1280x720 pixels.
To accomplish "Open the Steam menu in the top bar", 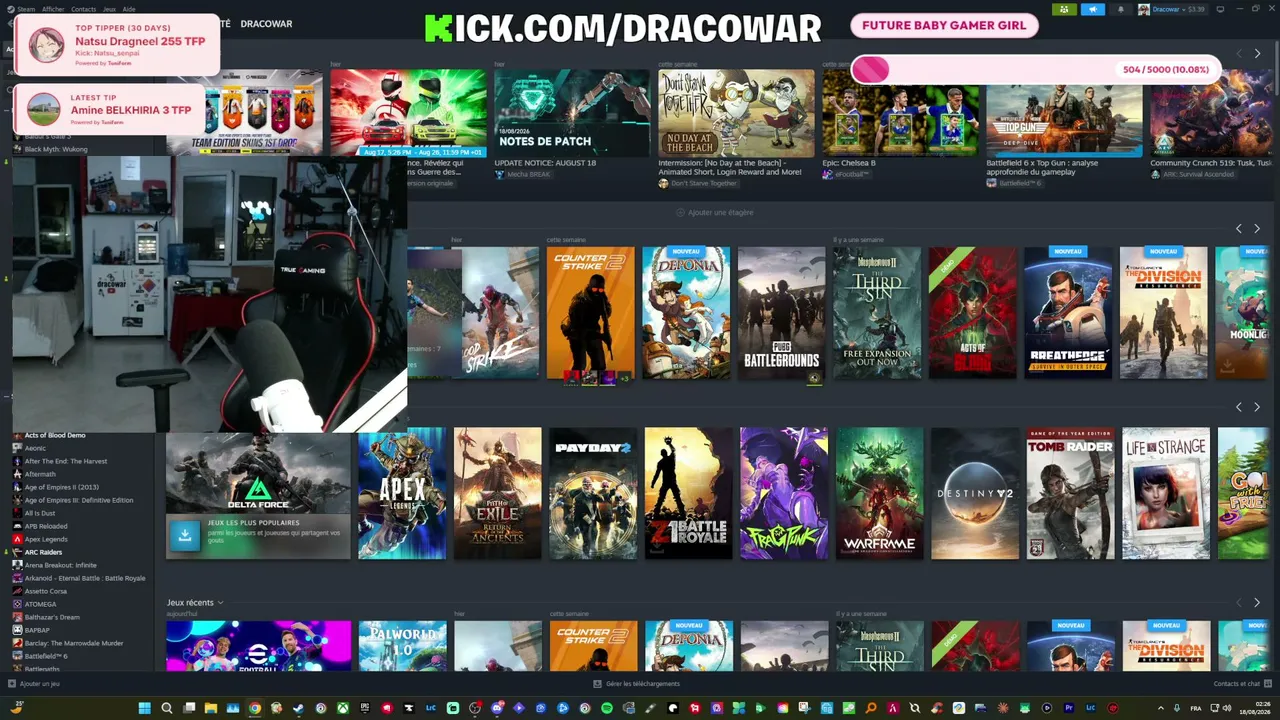I will [x=25, y=9].
